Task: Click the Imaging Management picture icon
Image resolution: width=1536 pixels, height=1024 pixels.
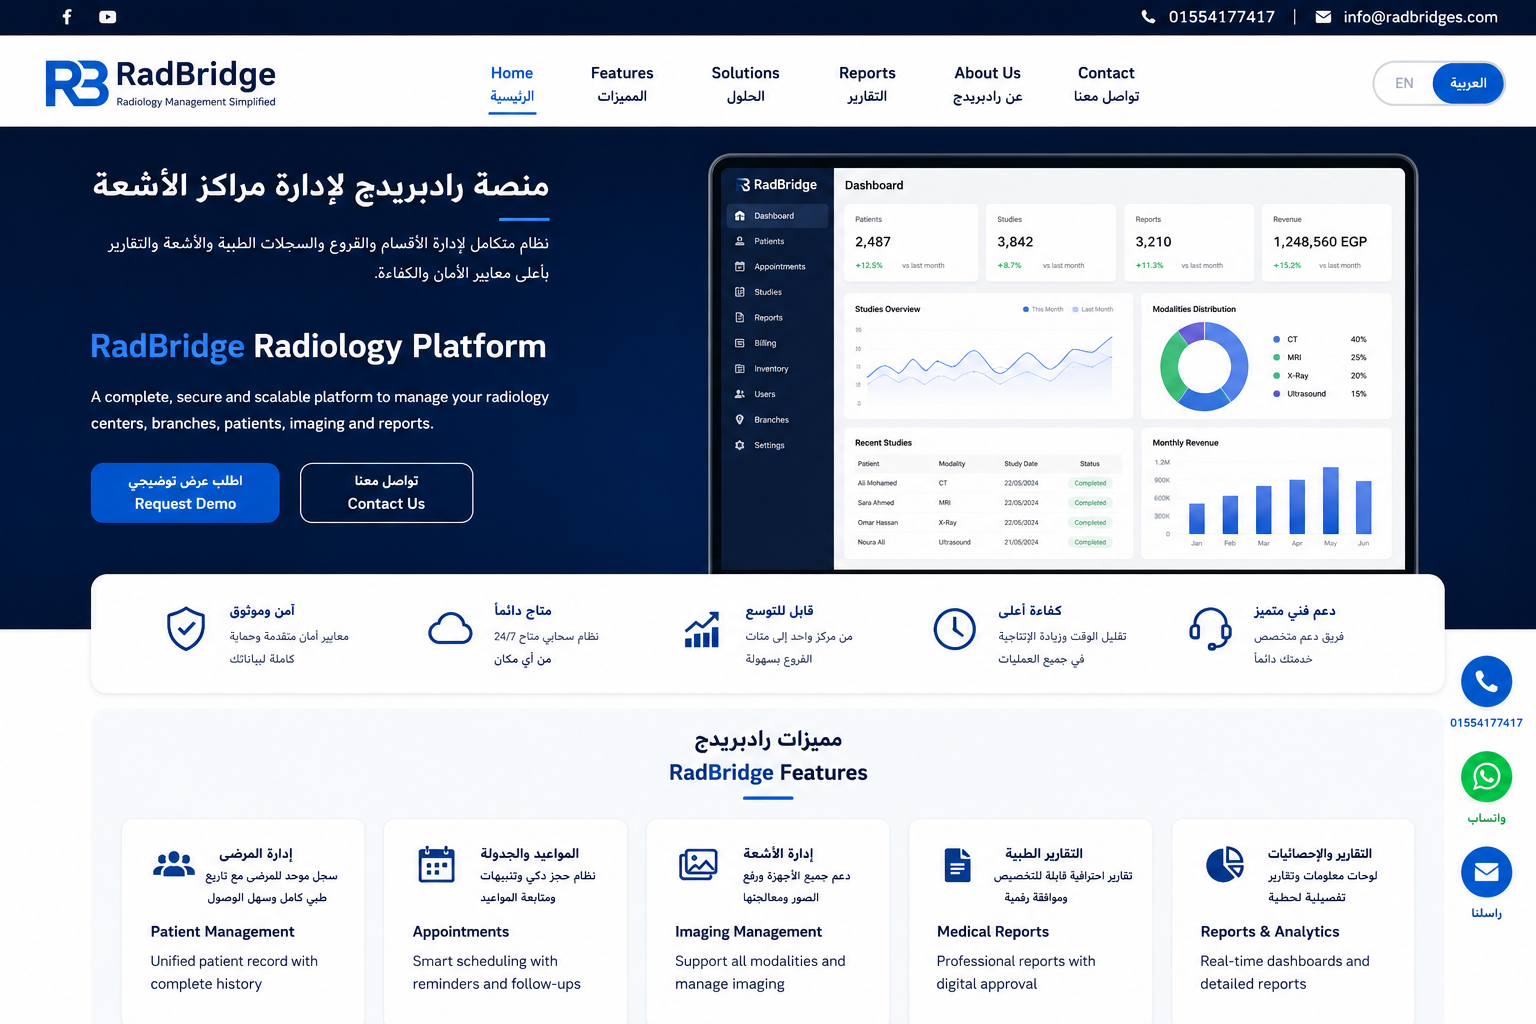Action: [x=698, y=864]
